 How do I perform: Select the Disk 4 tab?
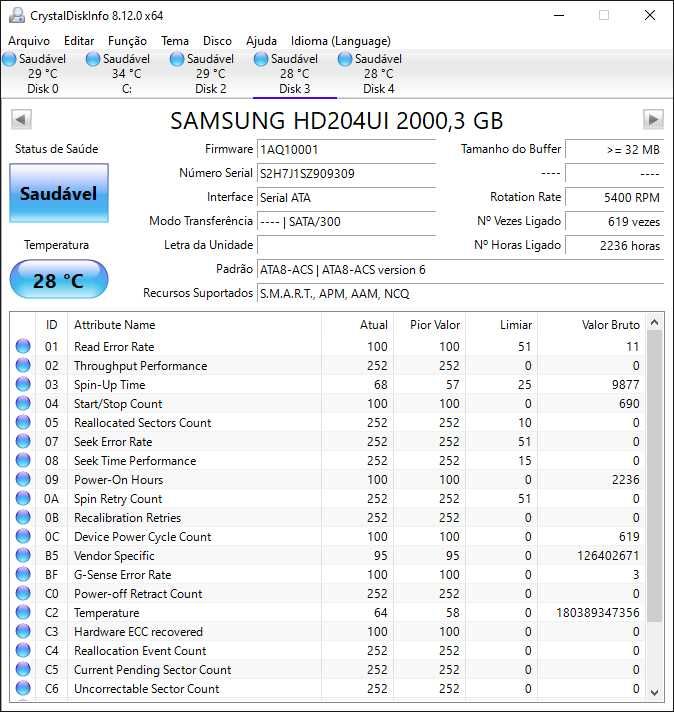pyautogui.click(x=378, y=74)
